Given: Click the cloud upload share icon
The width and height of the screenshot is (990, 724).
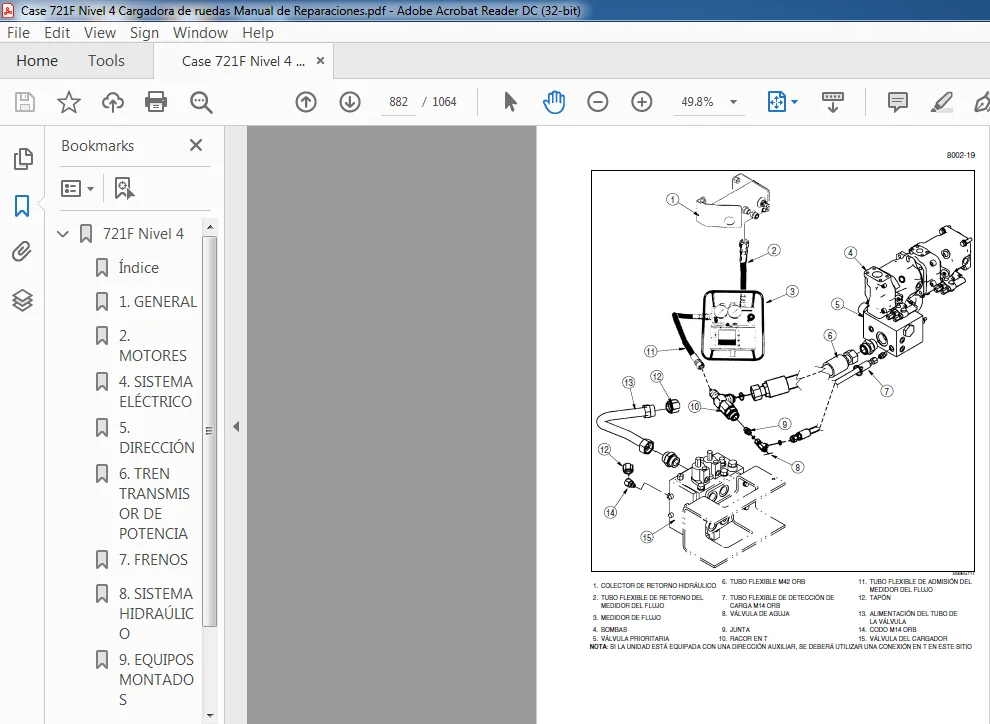Looking at the screenshot, I should click(x=113, y=102).
